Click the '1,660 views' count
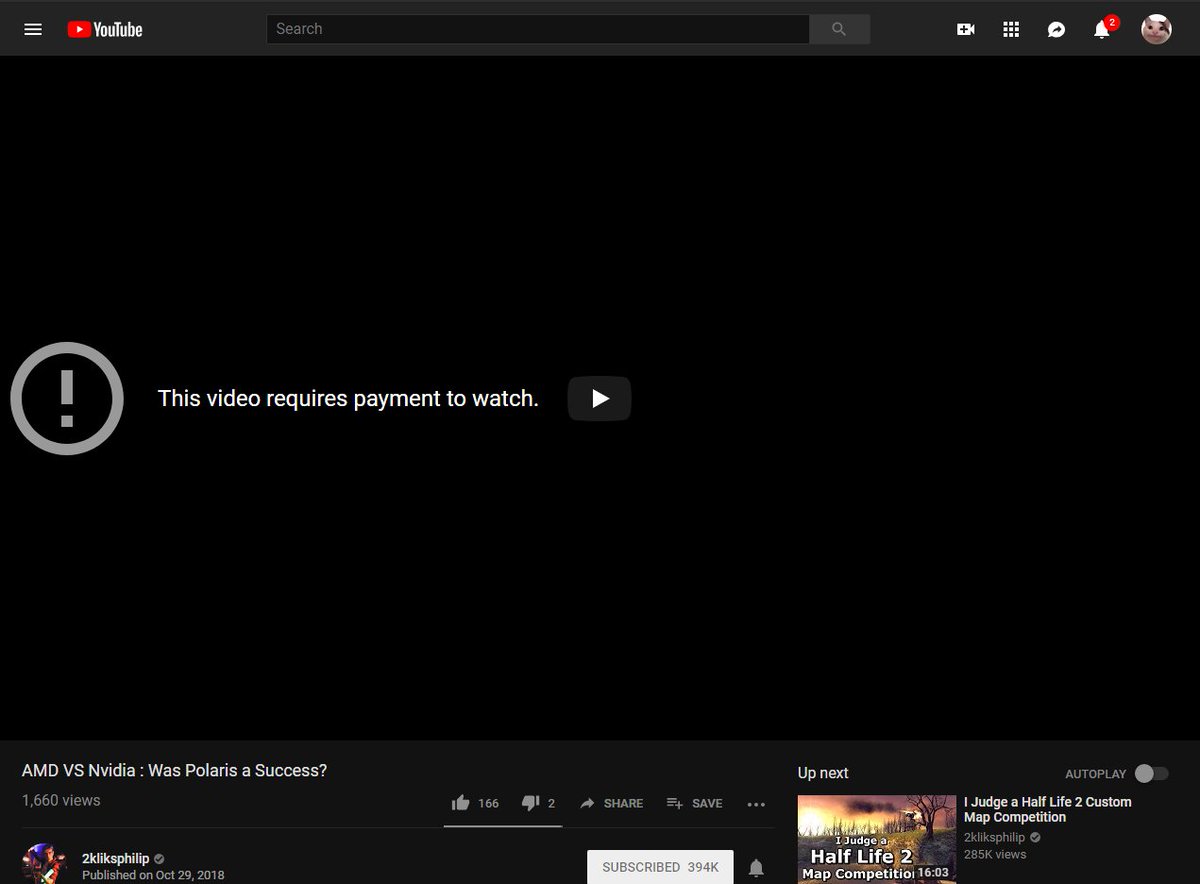Viewport: 1200px width, 884px height. click(x=61, y=800)
